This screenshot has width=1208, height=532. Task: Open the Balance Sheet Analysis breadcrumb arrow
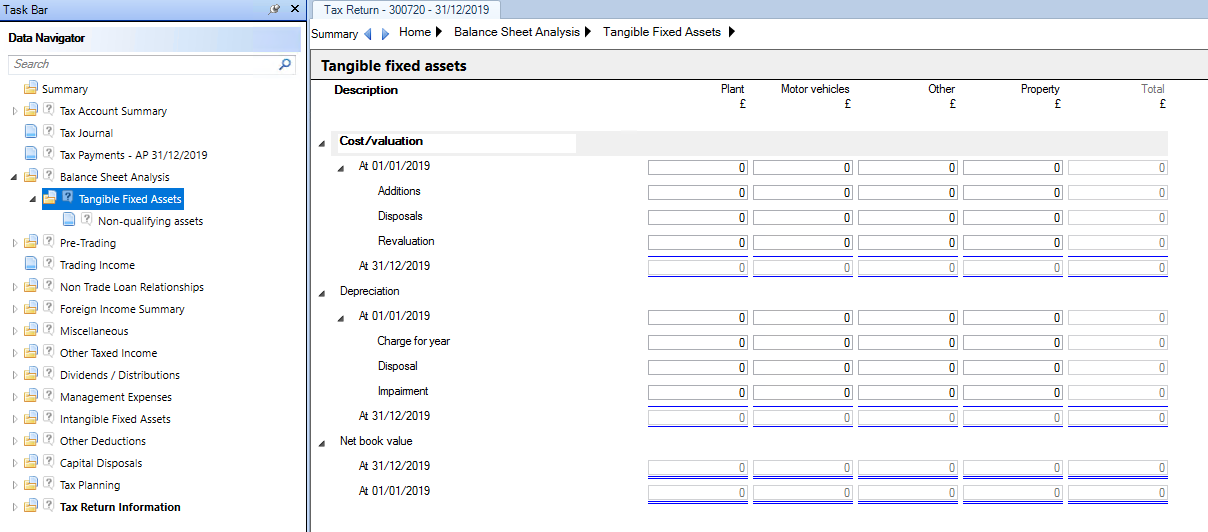588,32
